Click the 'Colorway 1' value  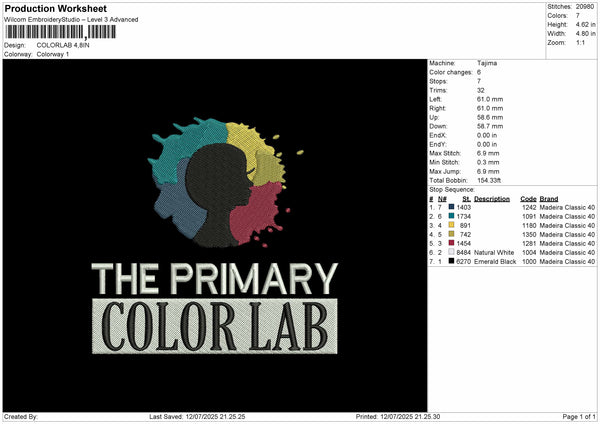(53, 54)
